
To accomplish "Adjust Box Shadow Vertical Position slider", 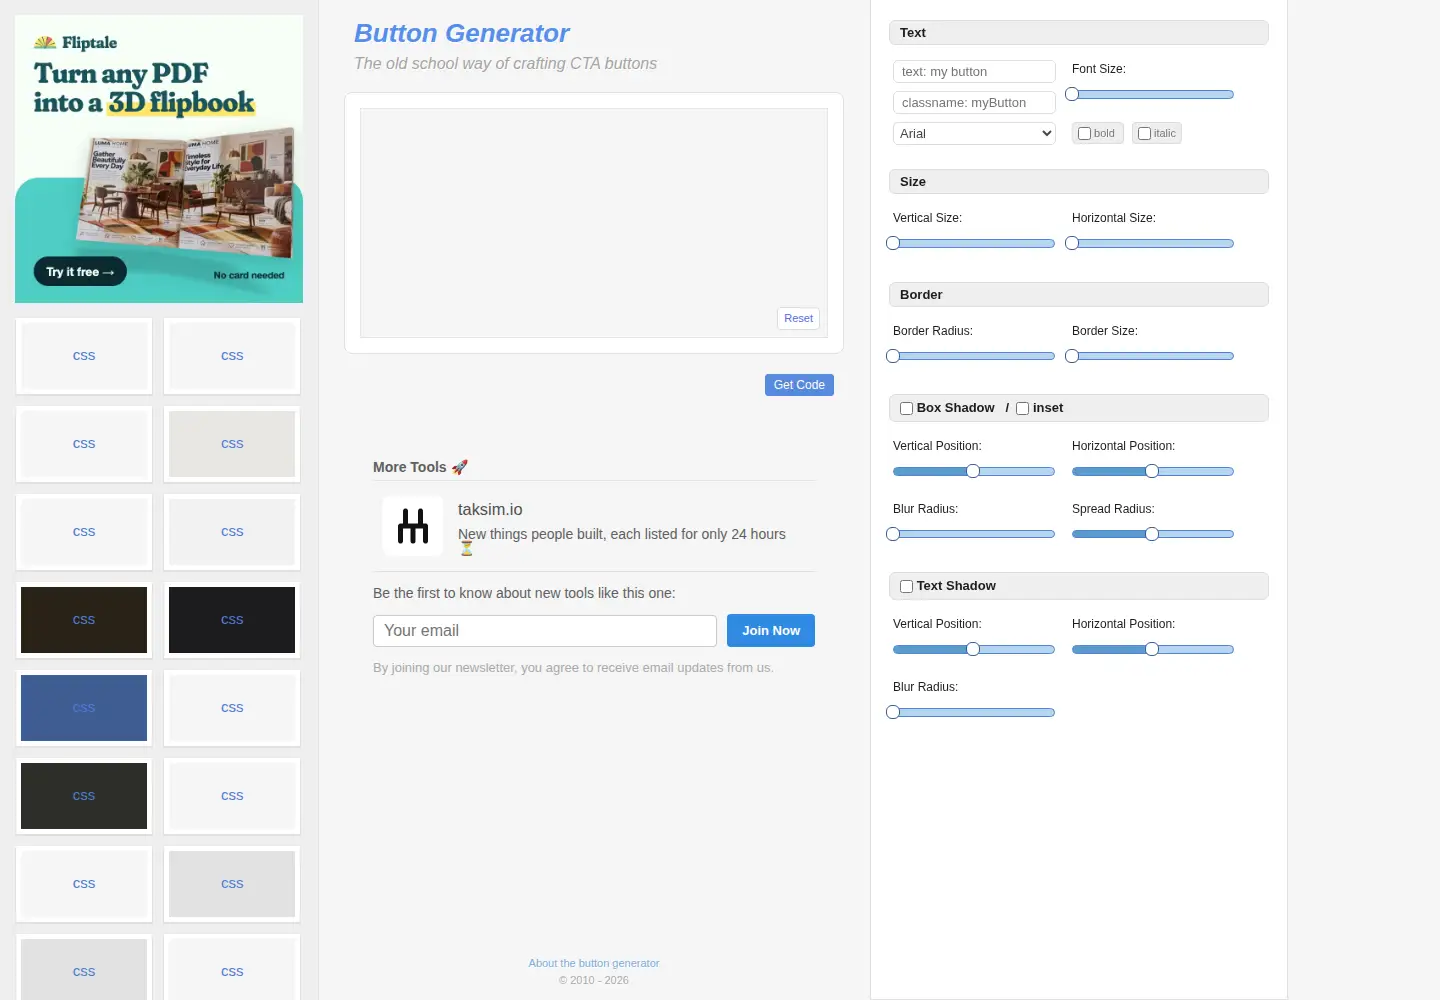I will click(x=973, y=471).
